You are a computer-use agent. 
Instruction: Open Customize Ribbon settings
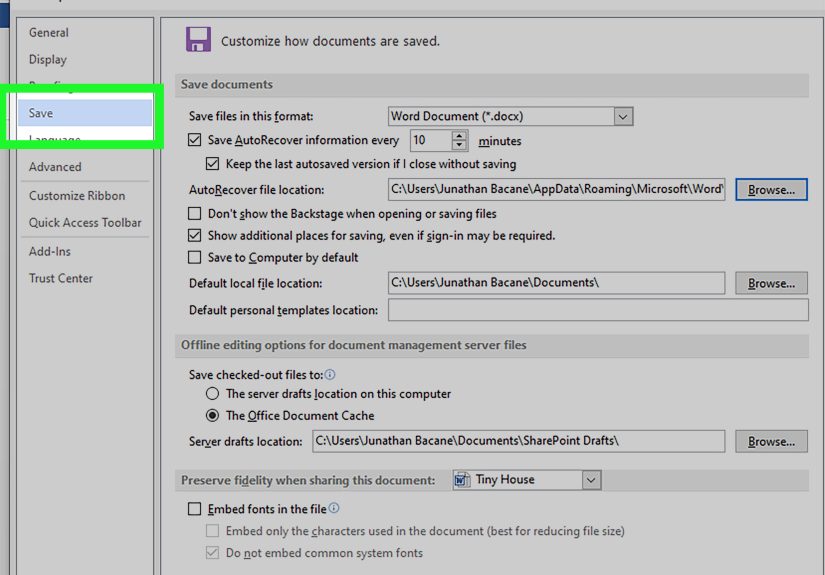(77, 196)
